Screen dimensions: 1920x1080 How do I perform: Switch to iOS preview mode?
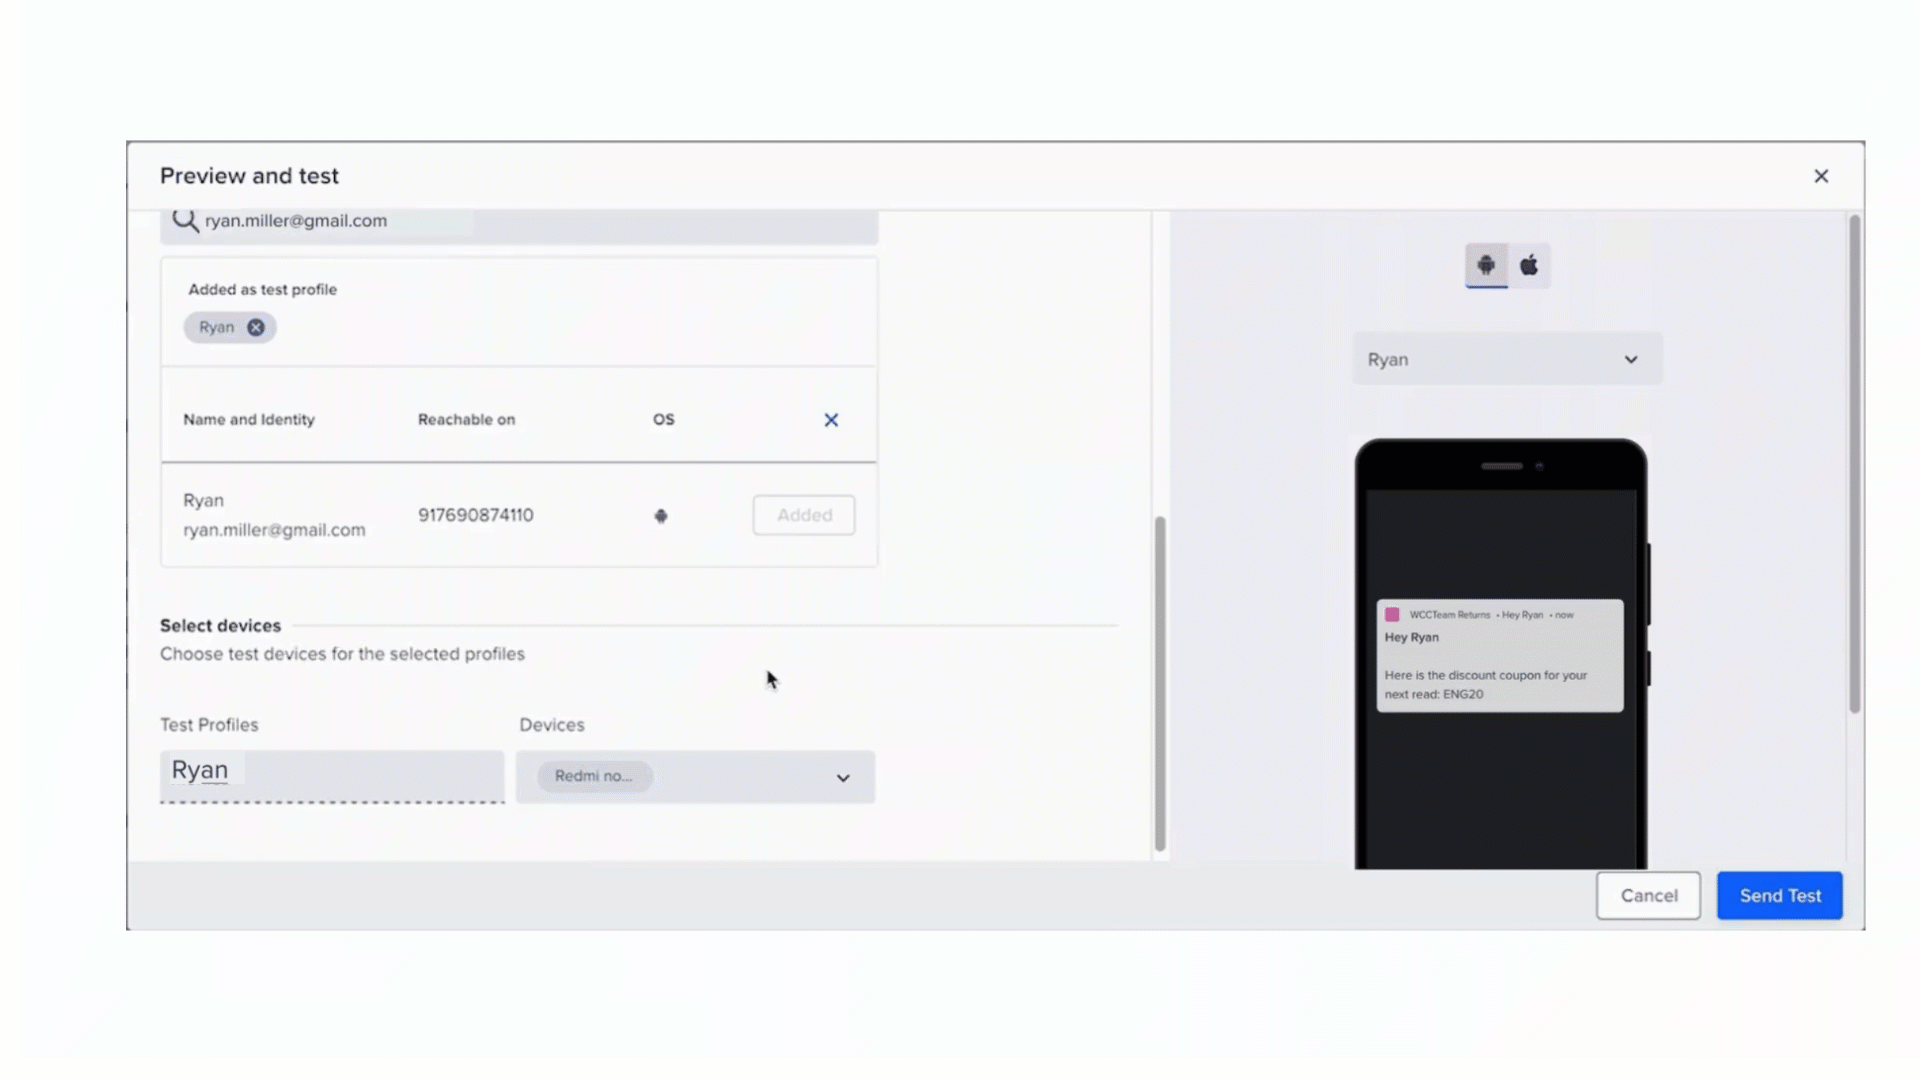1530,264
